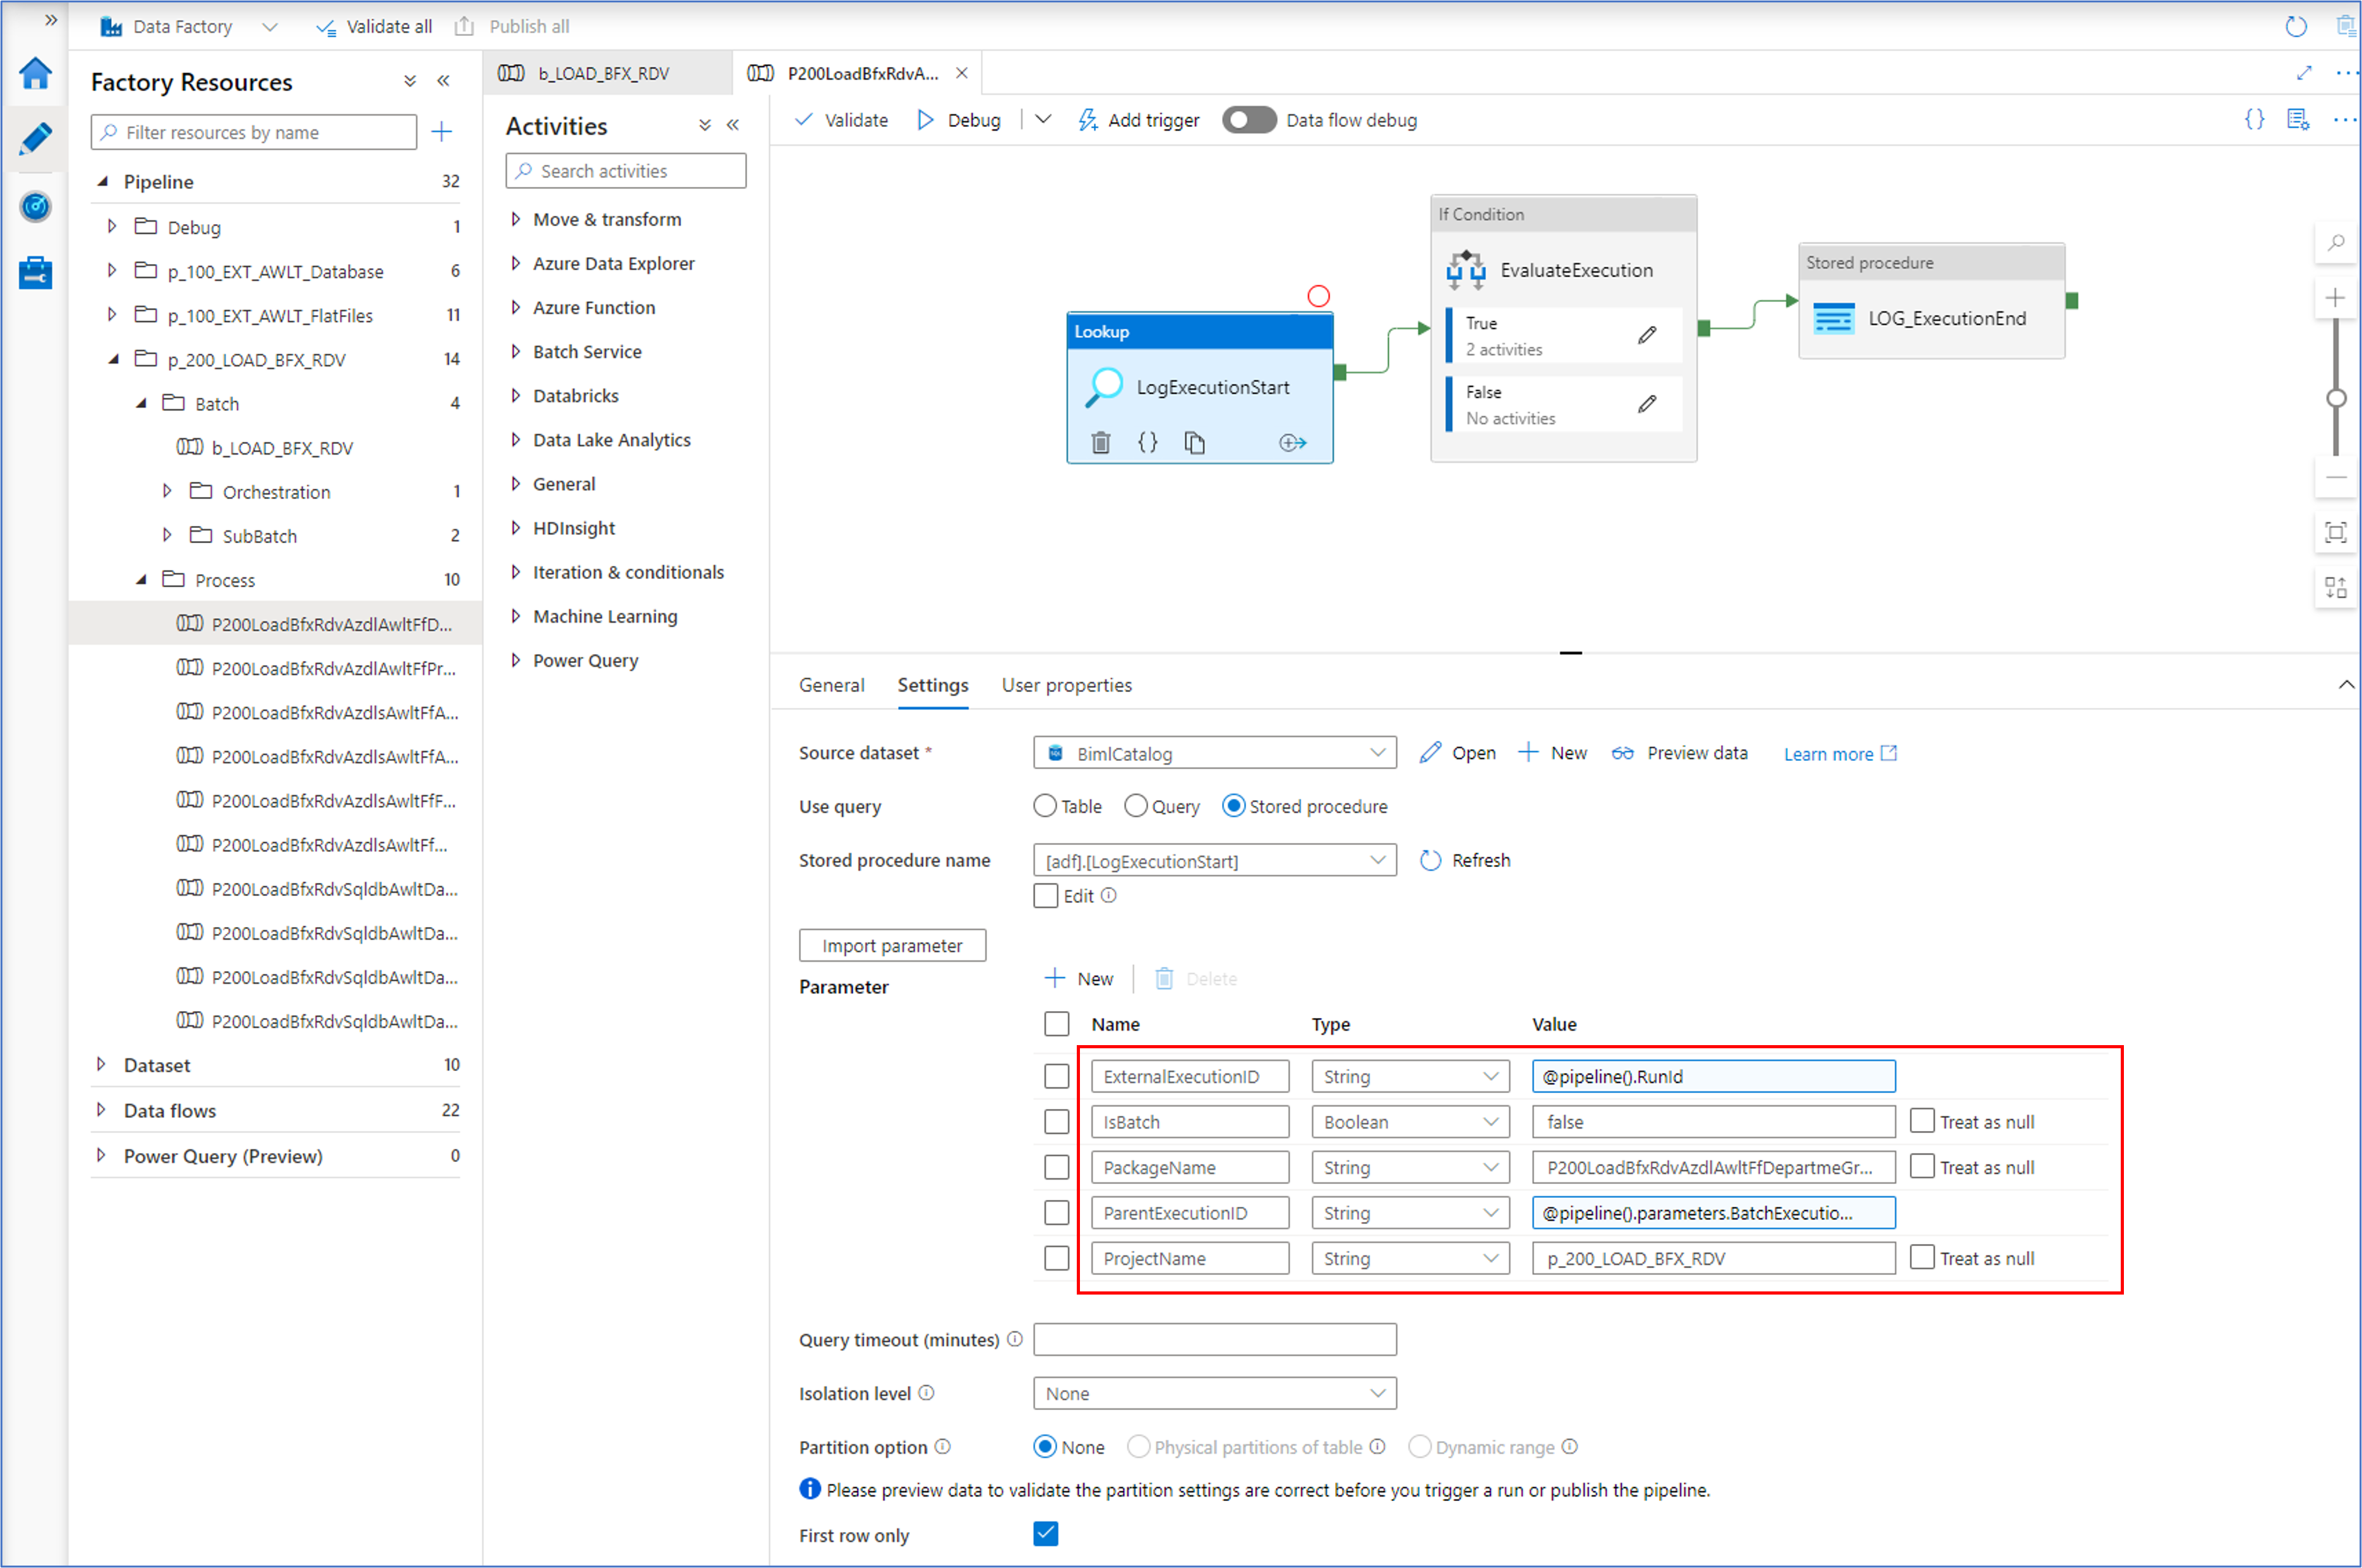Click Add trigger in pipeline toolbar
Viewport: 2362px width, 1568px height.
point(1139,120)
